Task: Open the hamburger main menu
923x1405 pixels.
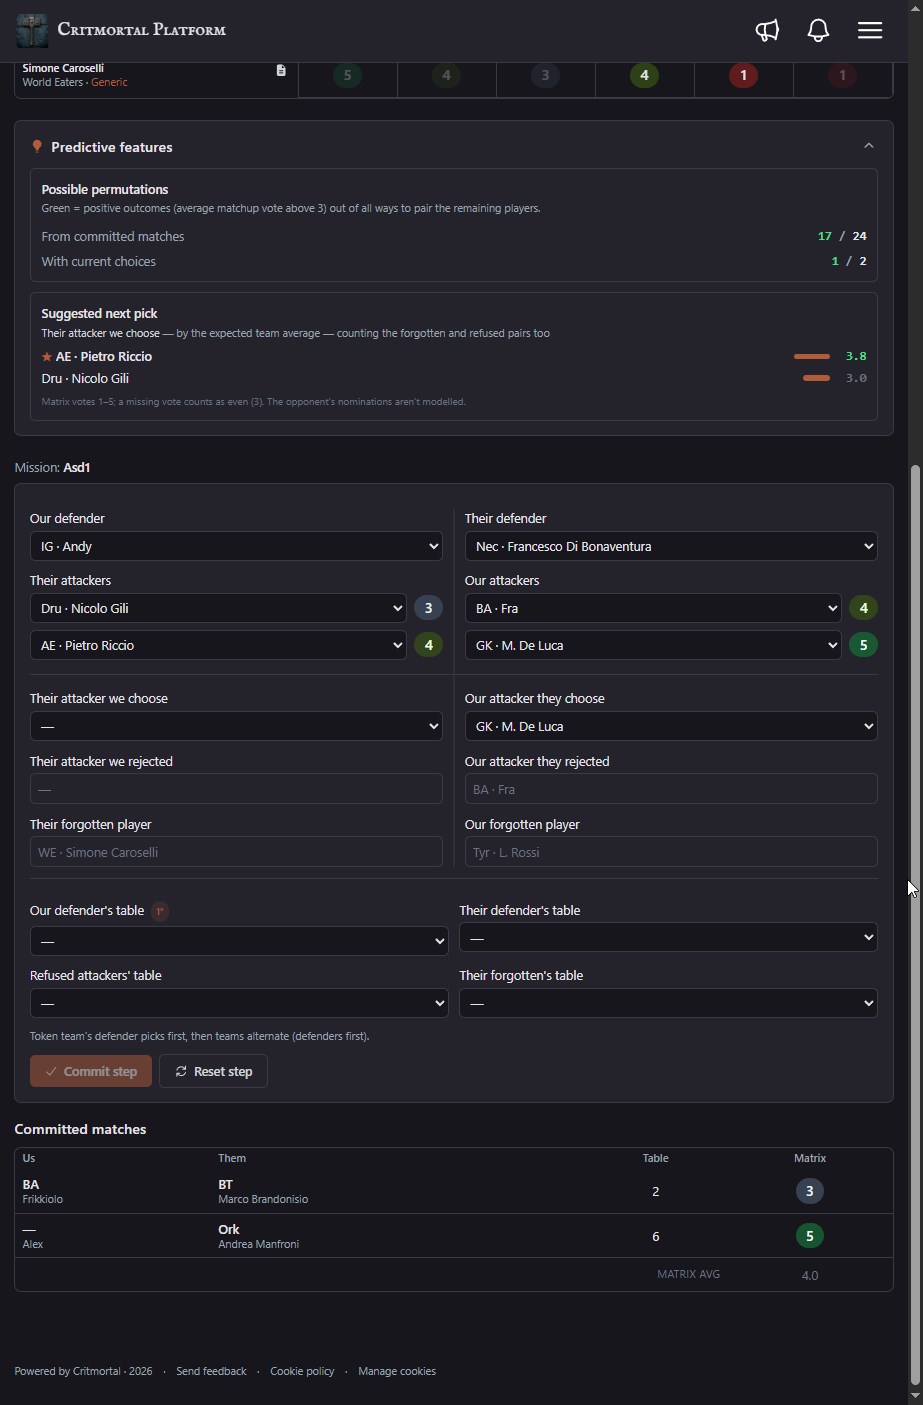Action: (x=870, y=30)
